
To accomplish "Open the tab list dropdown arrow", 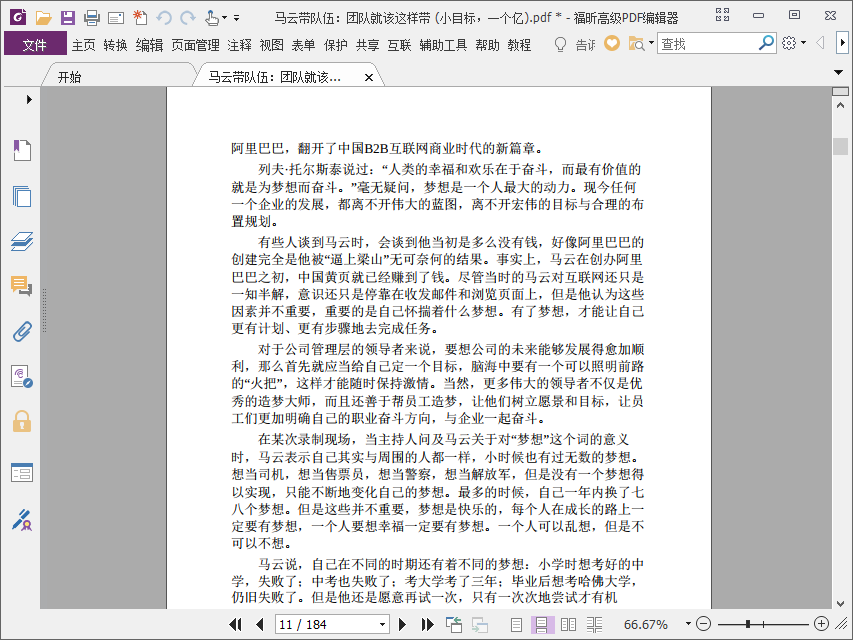I will click(838, 72).
